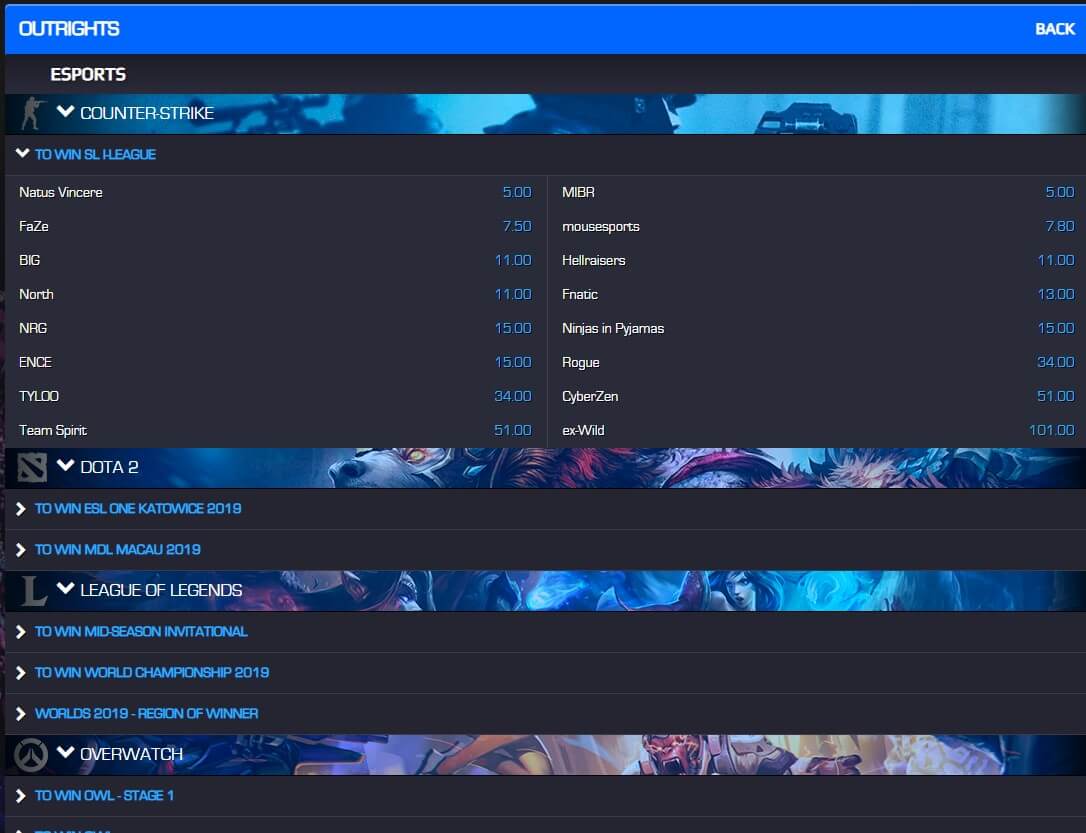Bet on ex-Wild at 101.00
Viewport: 1086px width, 833px height.
point(1051,430)
